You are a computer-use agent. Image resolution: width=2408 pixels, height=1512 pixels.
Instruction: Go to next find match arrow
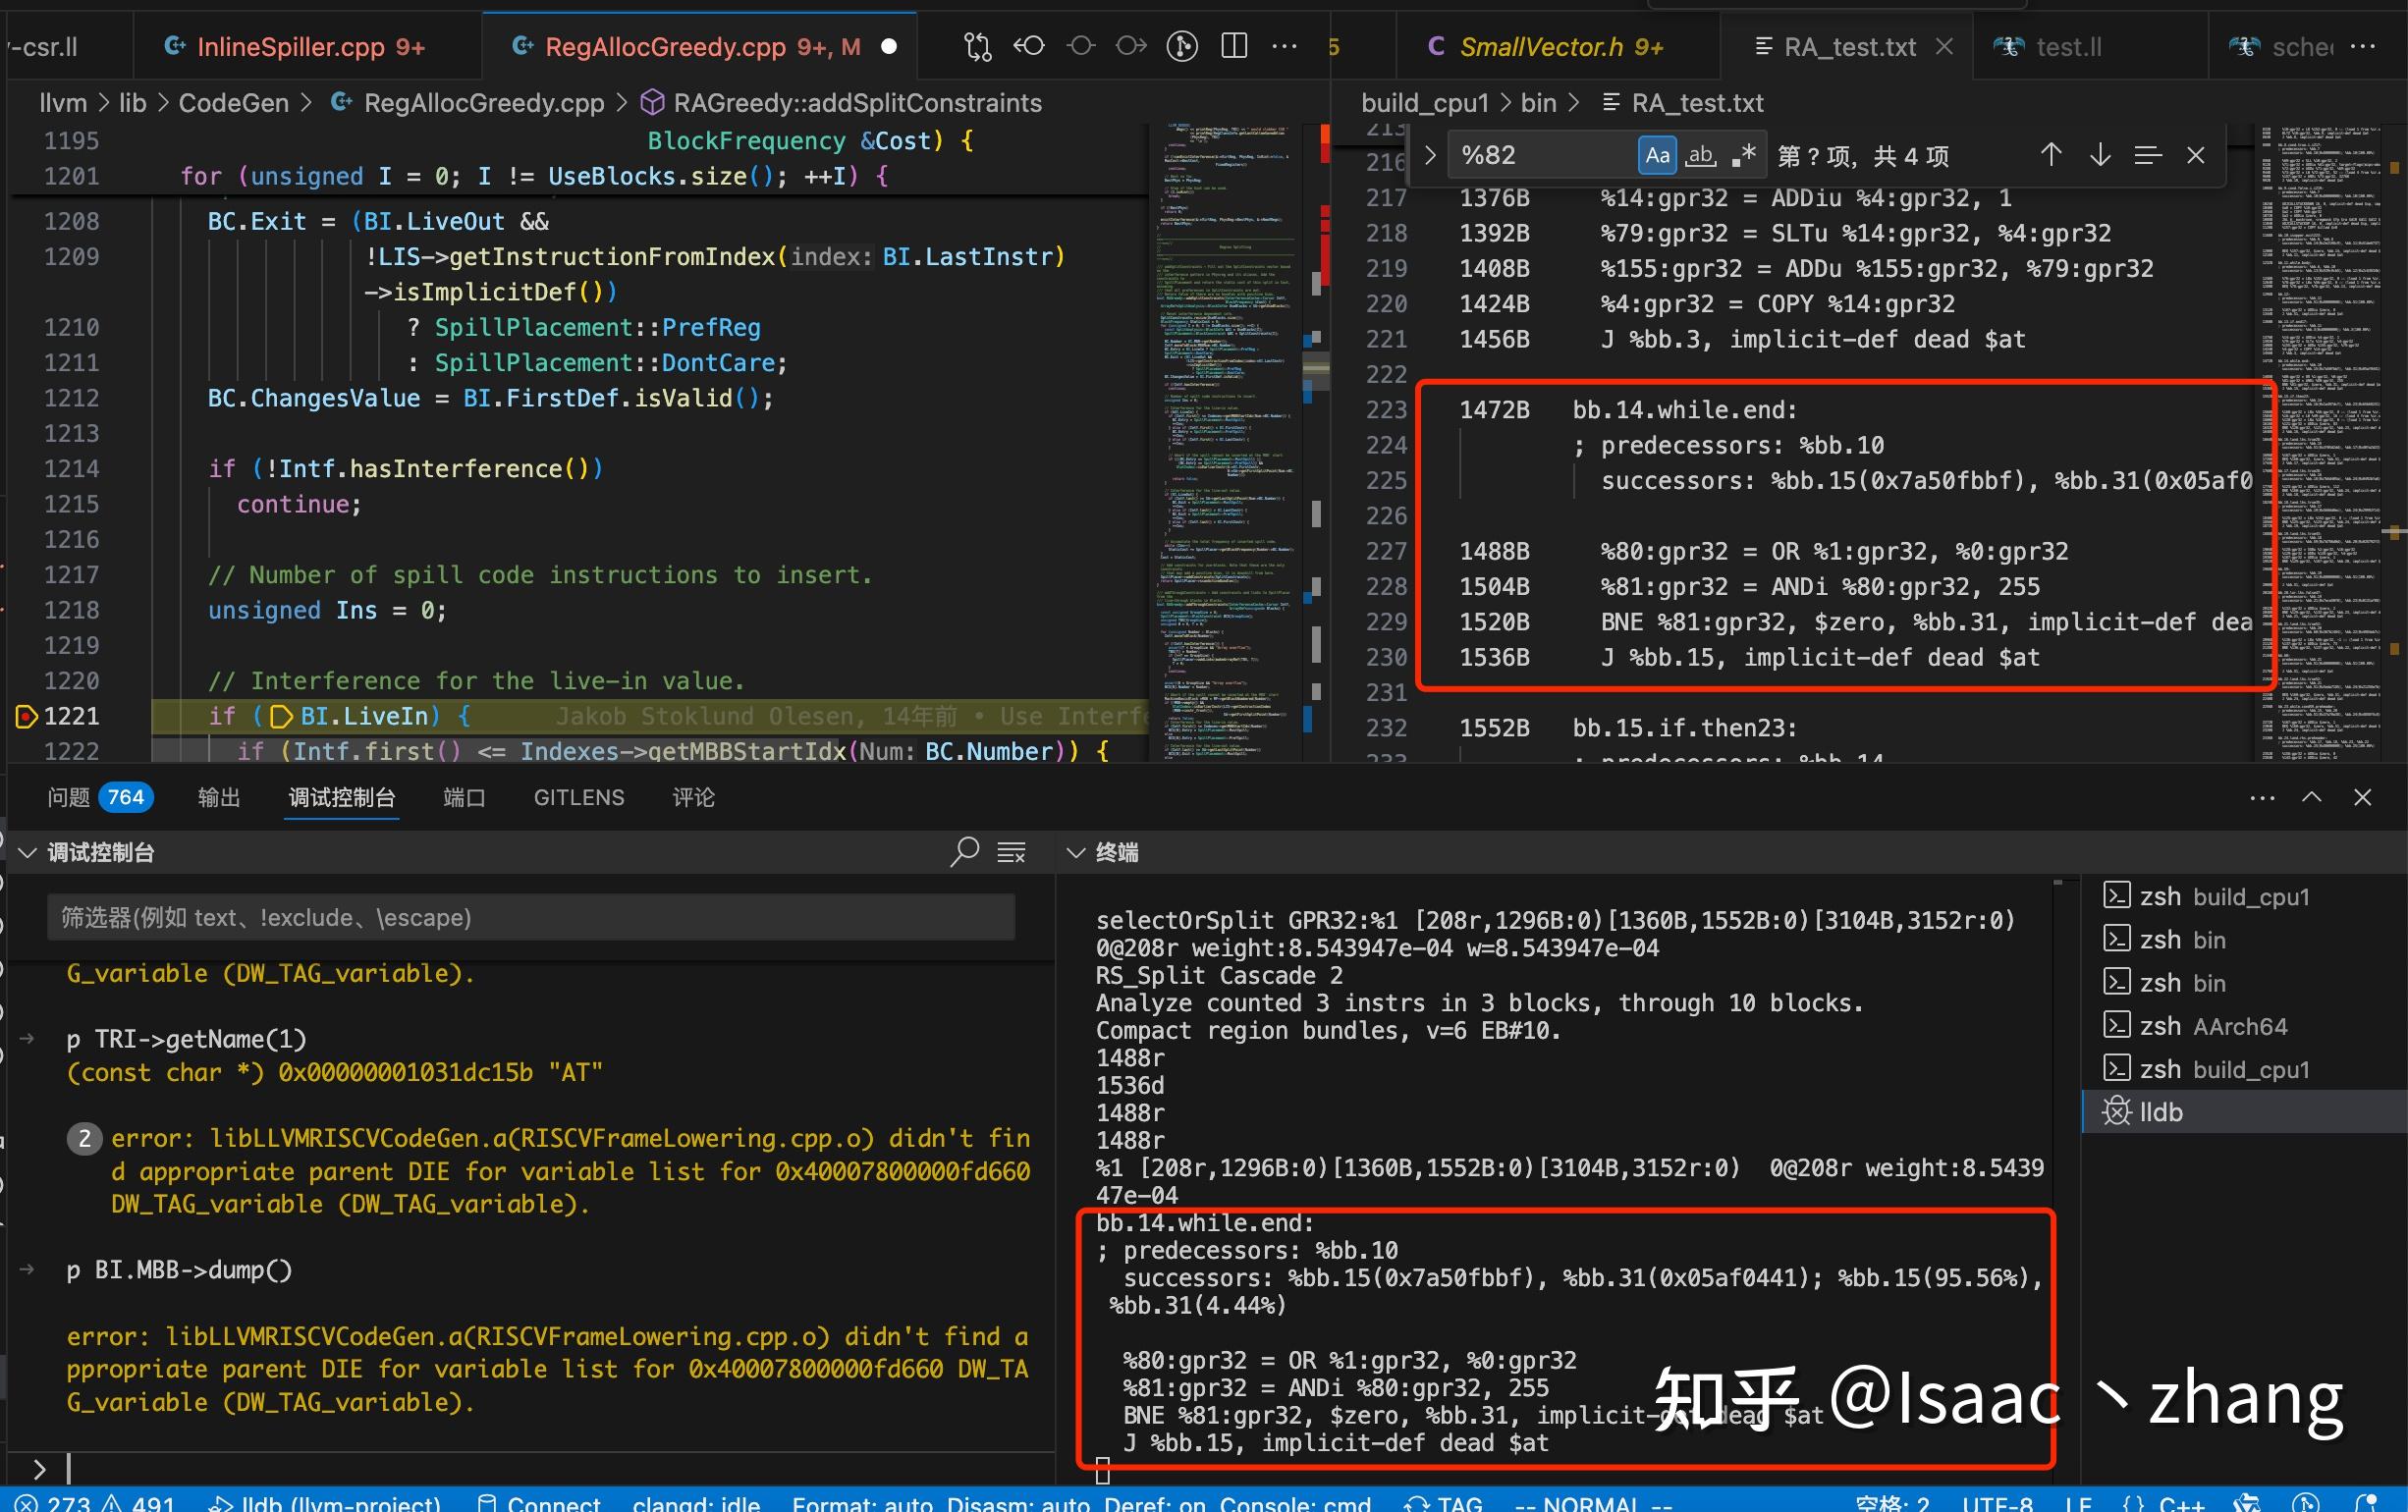pyautogui.click(x=2100, y=155)
